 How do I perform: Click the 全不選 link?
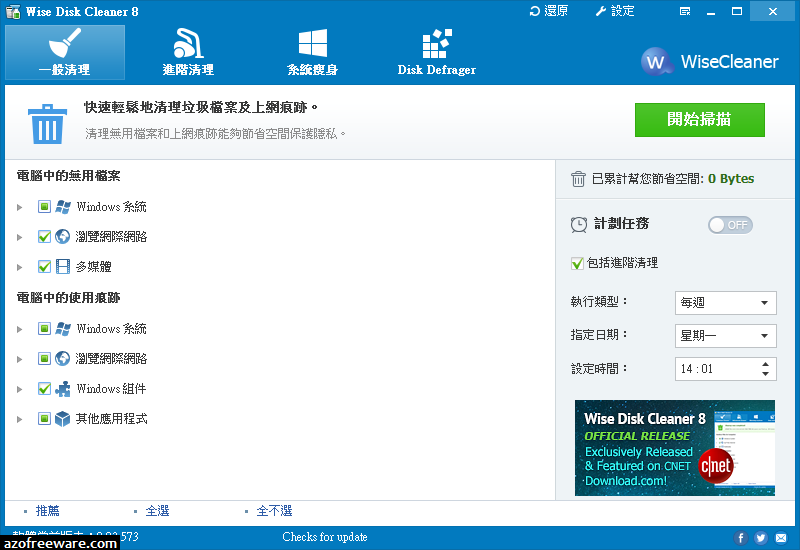[274, 511]
